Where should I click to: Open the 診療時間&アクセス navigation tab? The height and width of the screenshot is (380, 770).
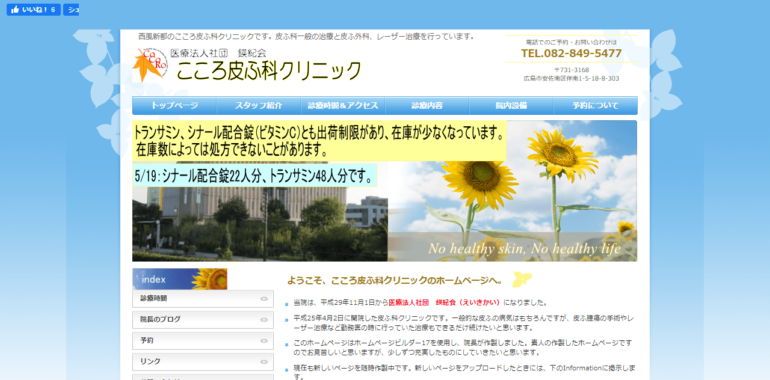pos(343,106)
